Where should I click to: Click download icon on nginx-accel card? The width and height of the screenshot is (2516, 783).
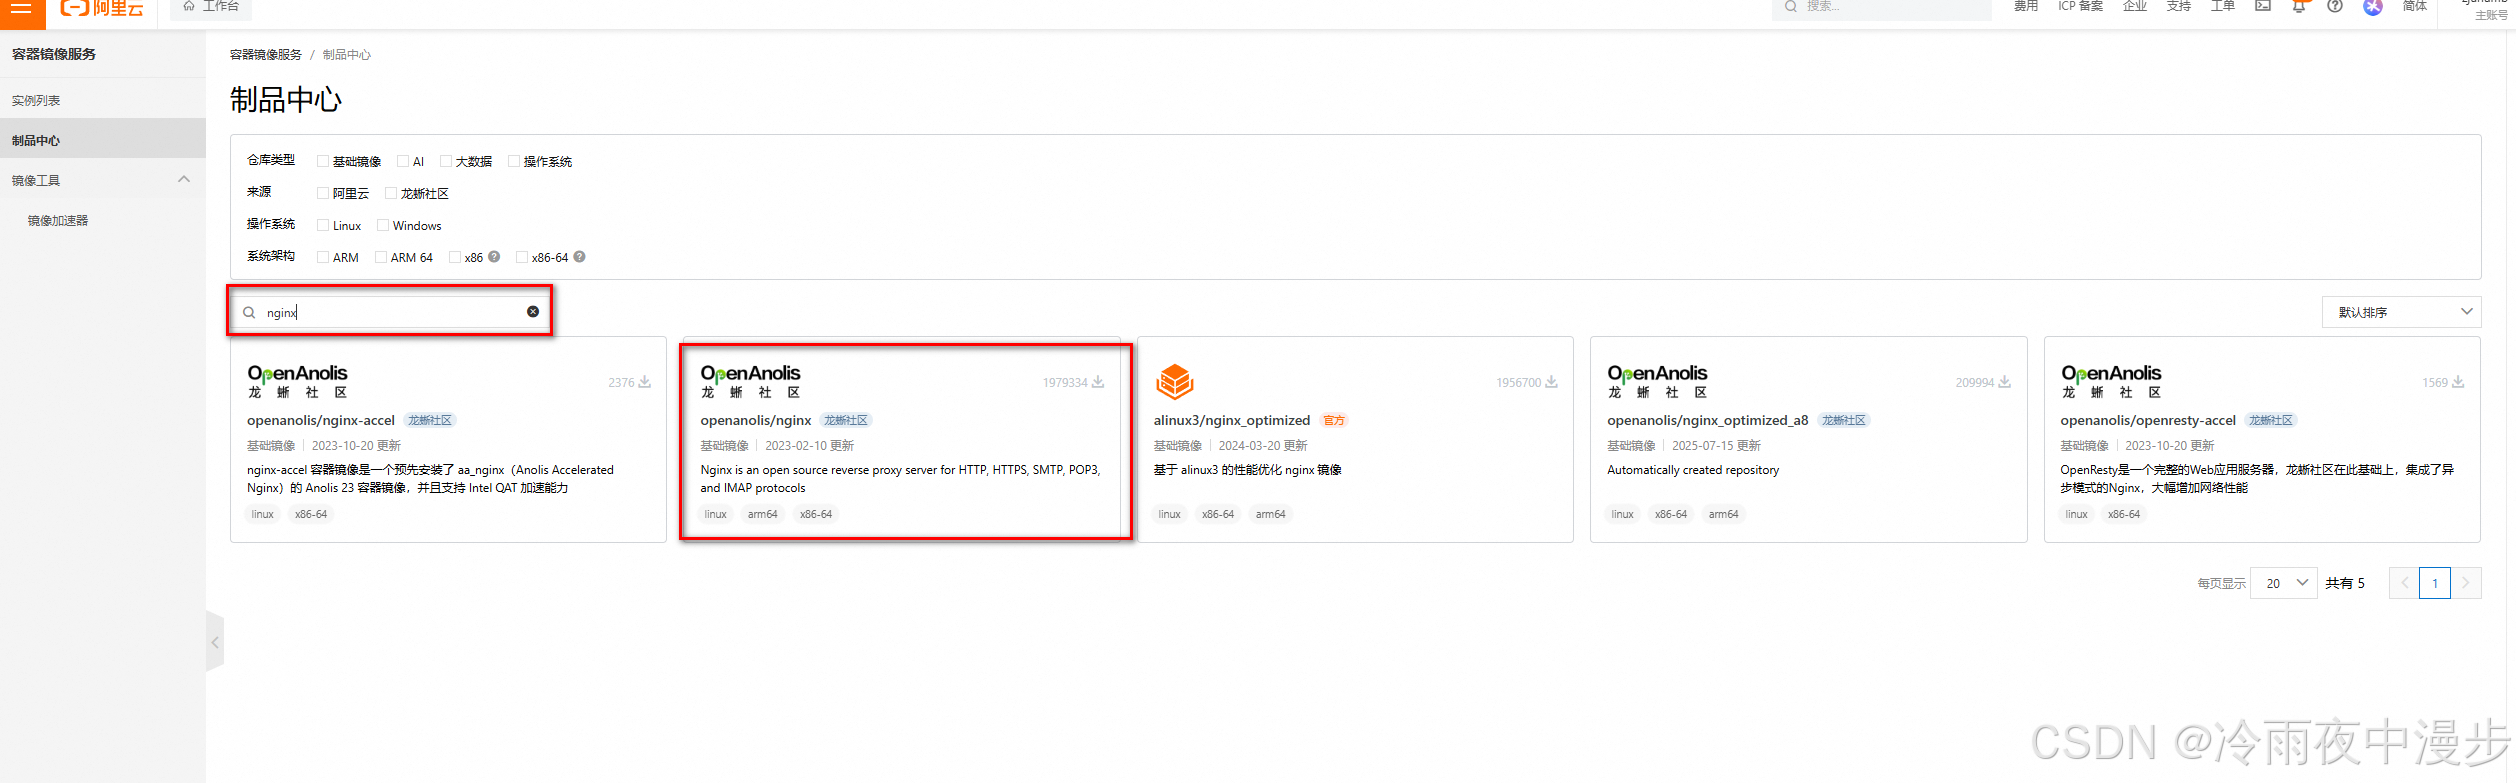[645, 382]
